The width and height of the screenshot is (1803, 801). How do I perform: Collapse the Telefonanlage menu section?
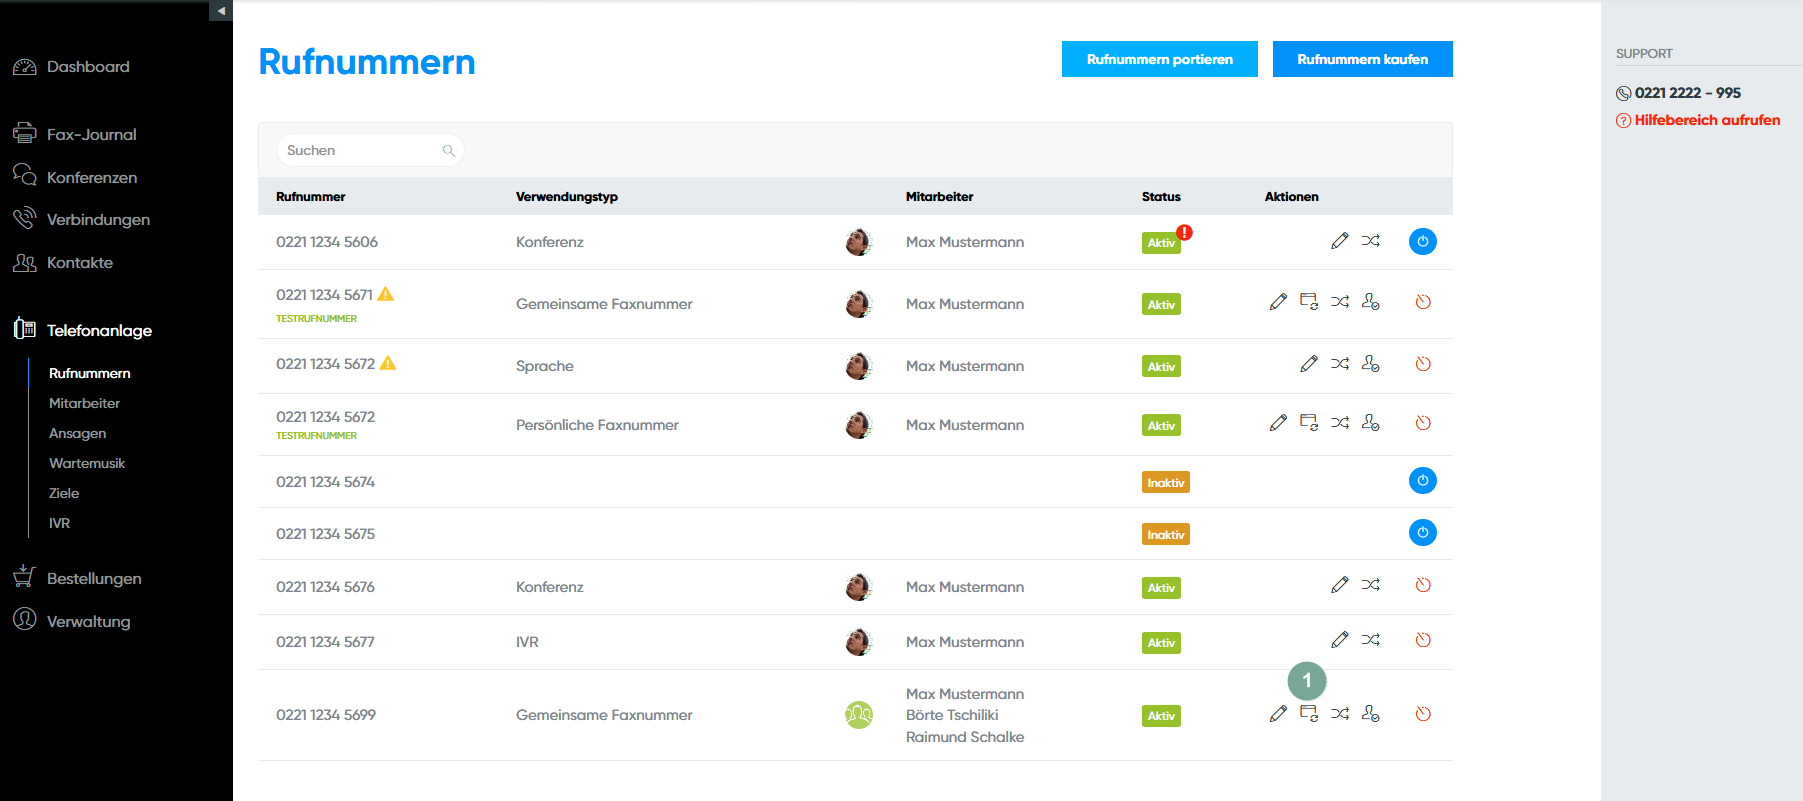tap(99, 330)
